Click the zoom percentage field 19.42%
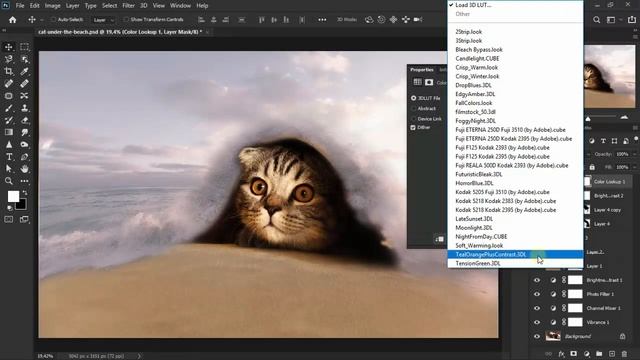 [45, 356]
